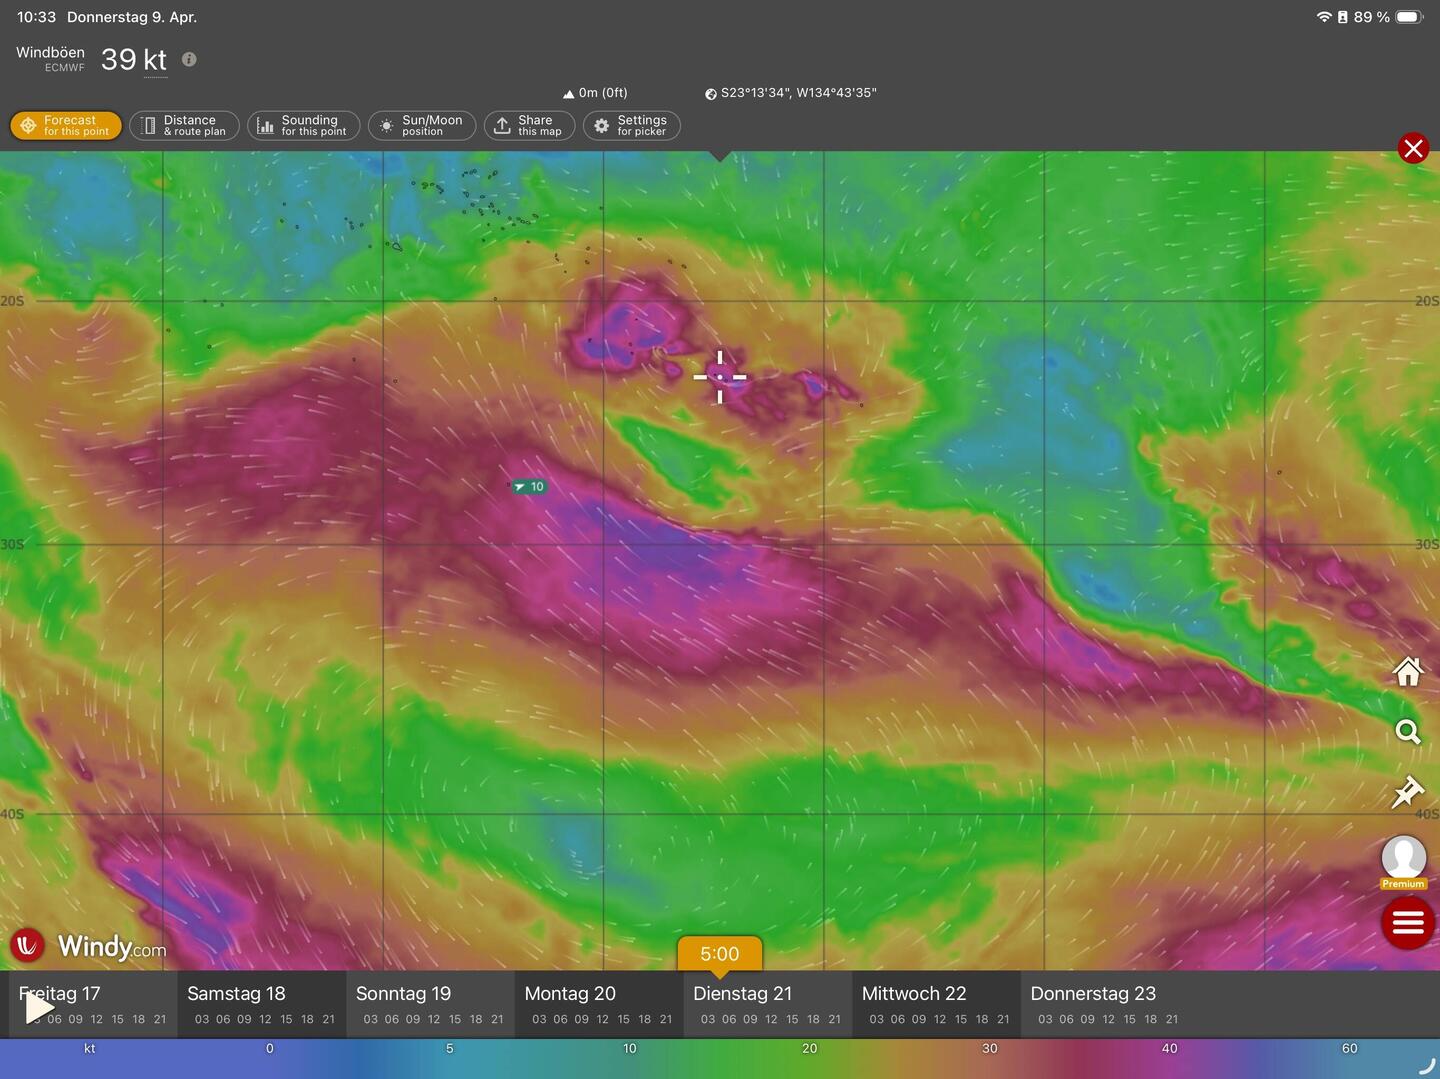Click the Windy.com logo

pos(88,945)
